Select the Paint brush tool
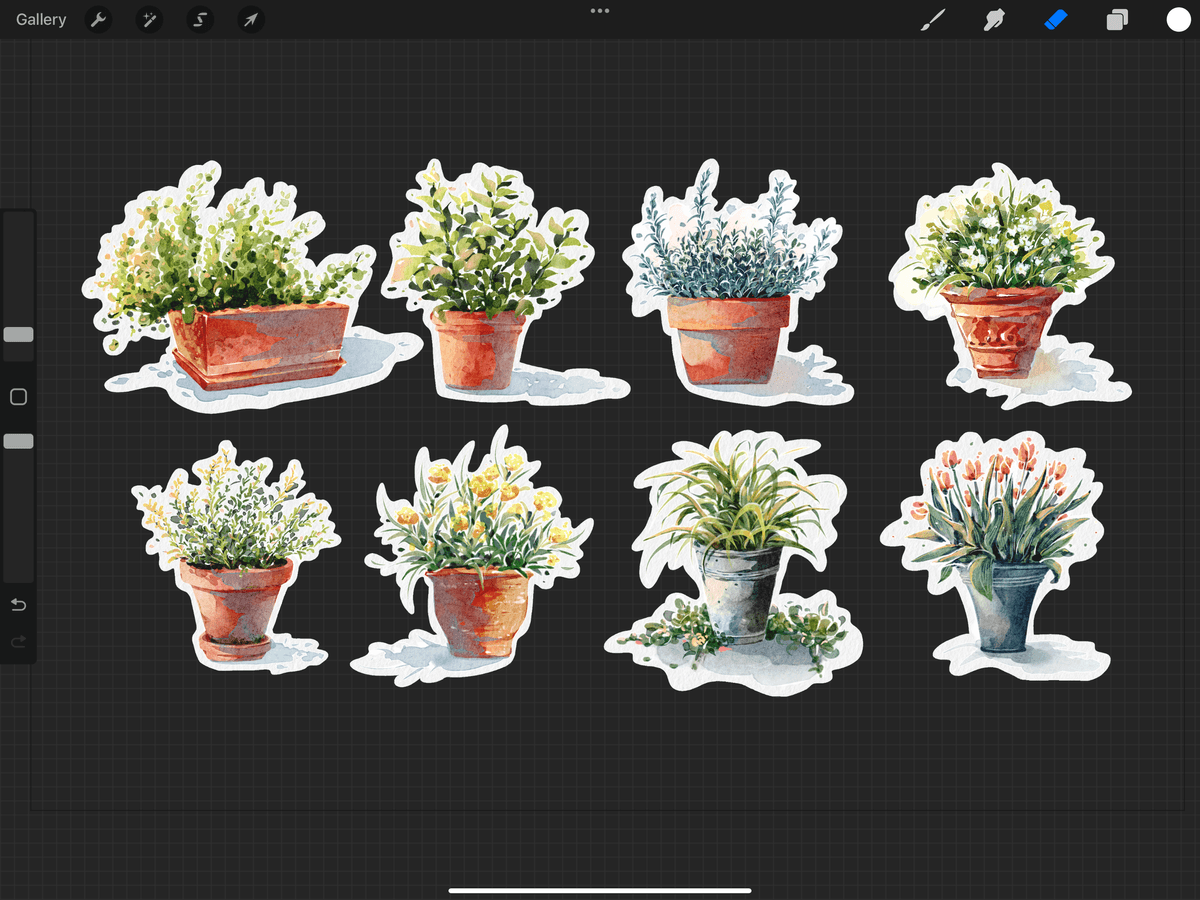This screenshot has width=1200, height=900. pyautogui.click(x=932, y=20)
